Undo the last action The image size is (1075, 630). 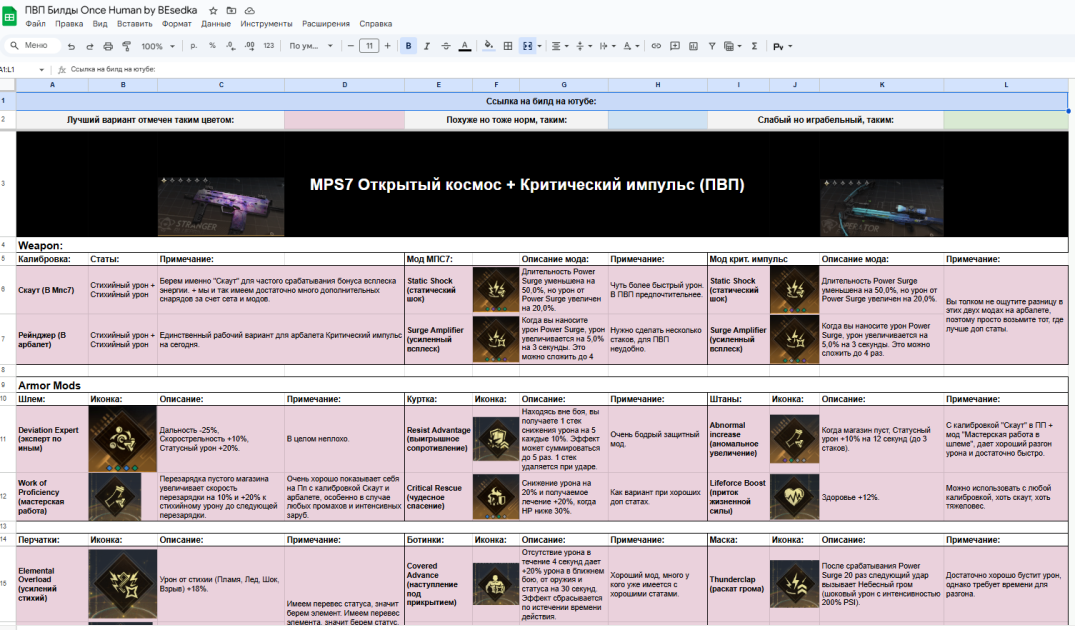pyautogui.click(x=71, y=46)
